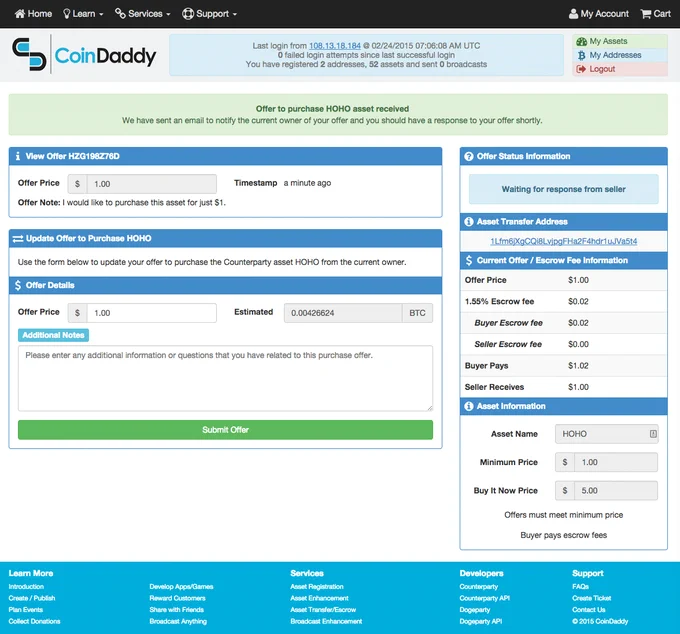680x634 pixels.
Task: Submit the offer with green button
Action: (x=226, y=430)
